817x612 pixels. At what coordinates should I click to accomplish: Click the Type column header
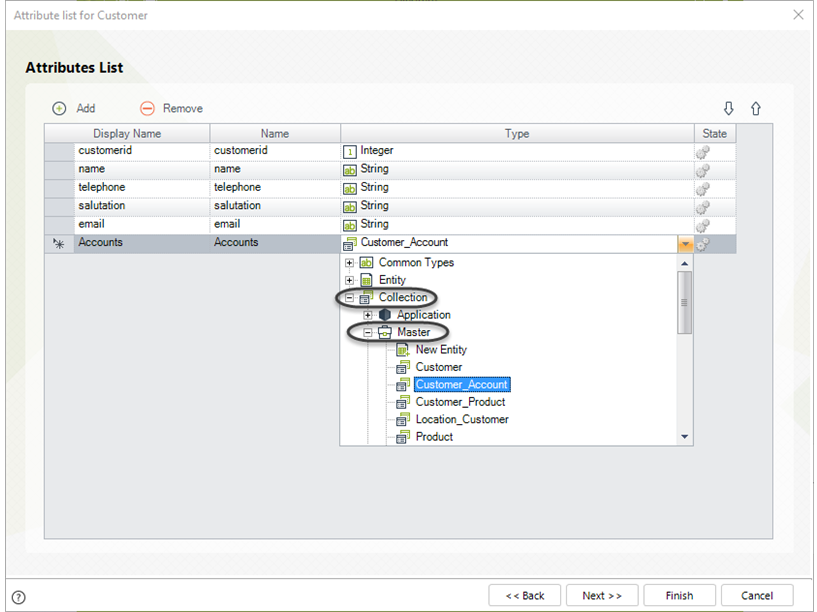coord(517,133)
